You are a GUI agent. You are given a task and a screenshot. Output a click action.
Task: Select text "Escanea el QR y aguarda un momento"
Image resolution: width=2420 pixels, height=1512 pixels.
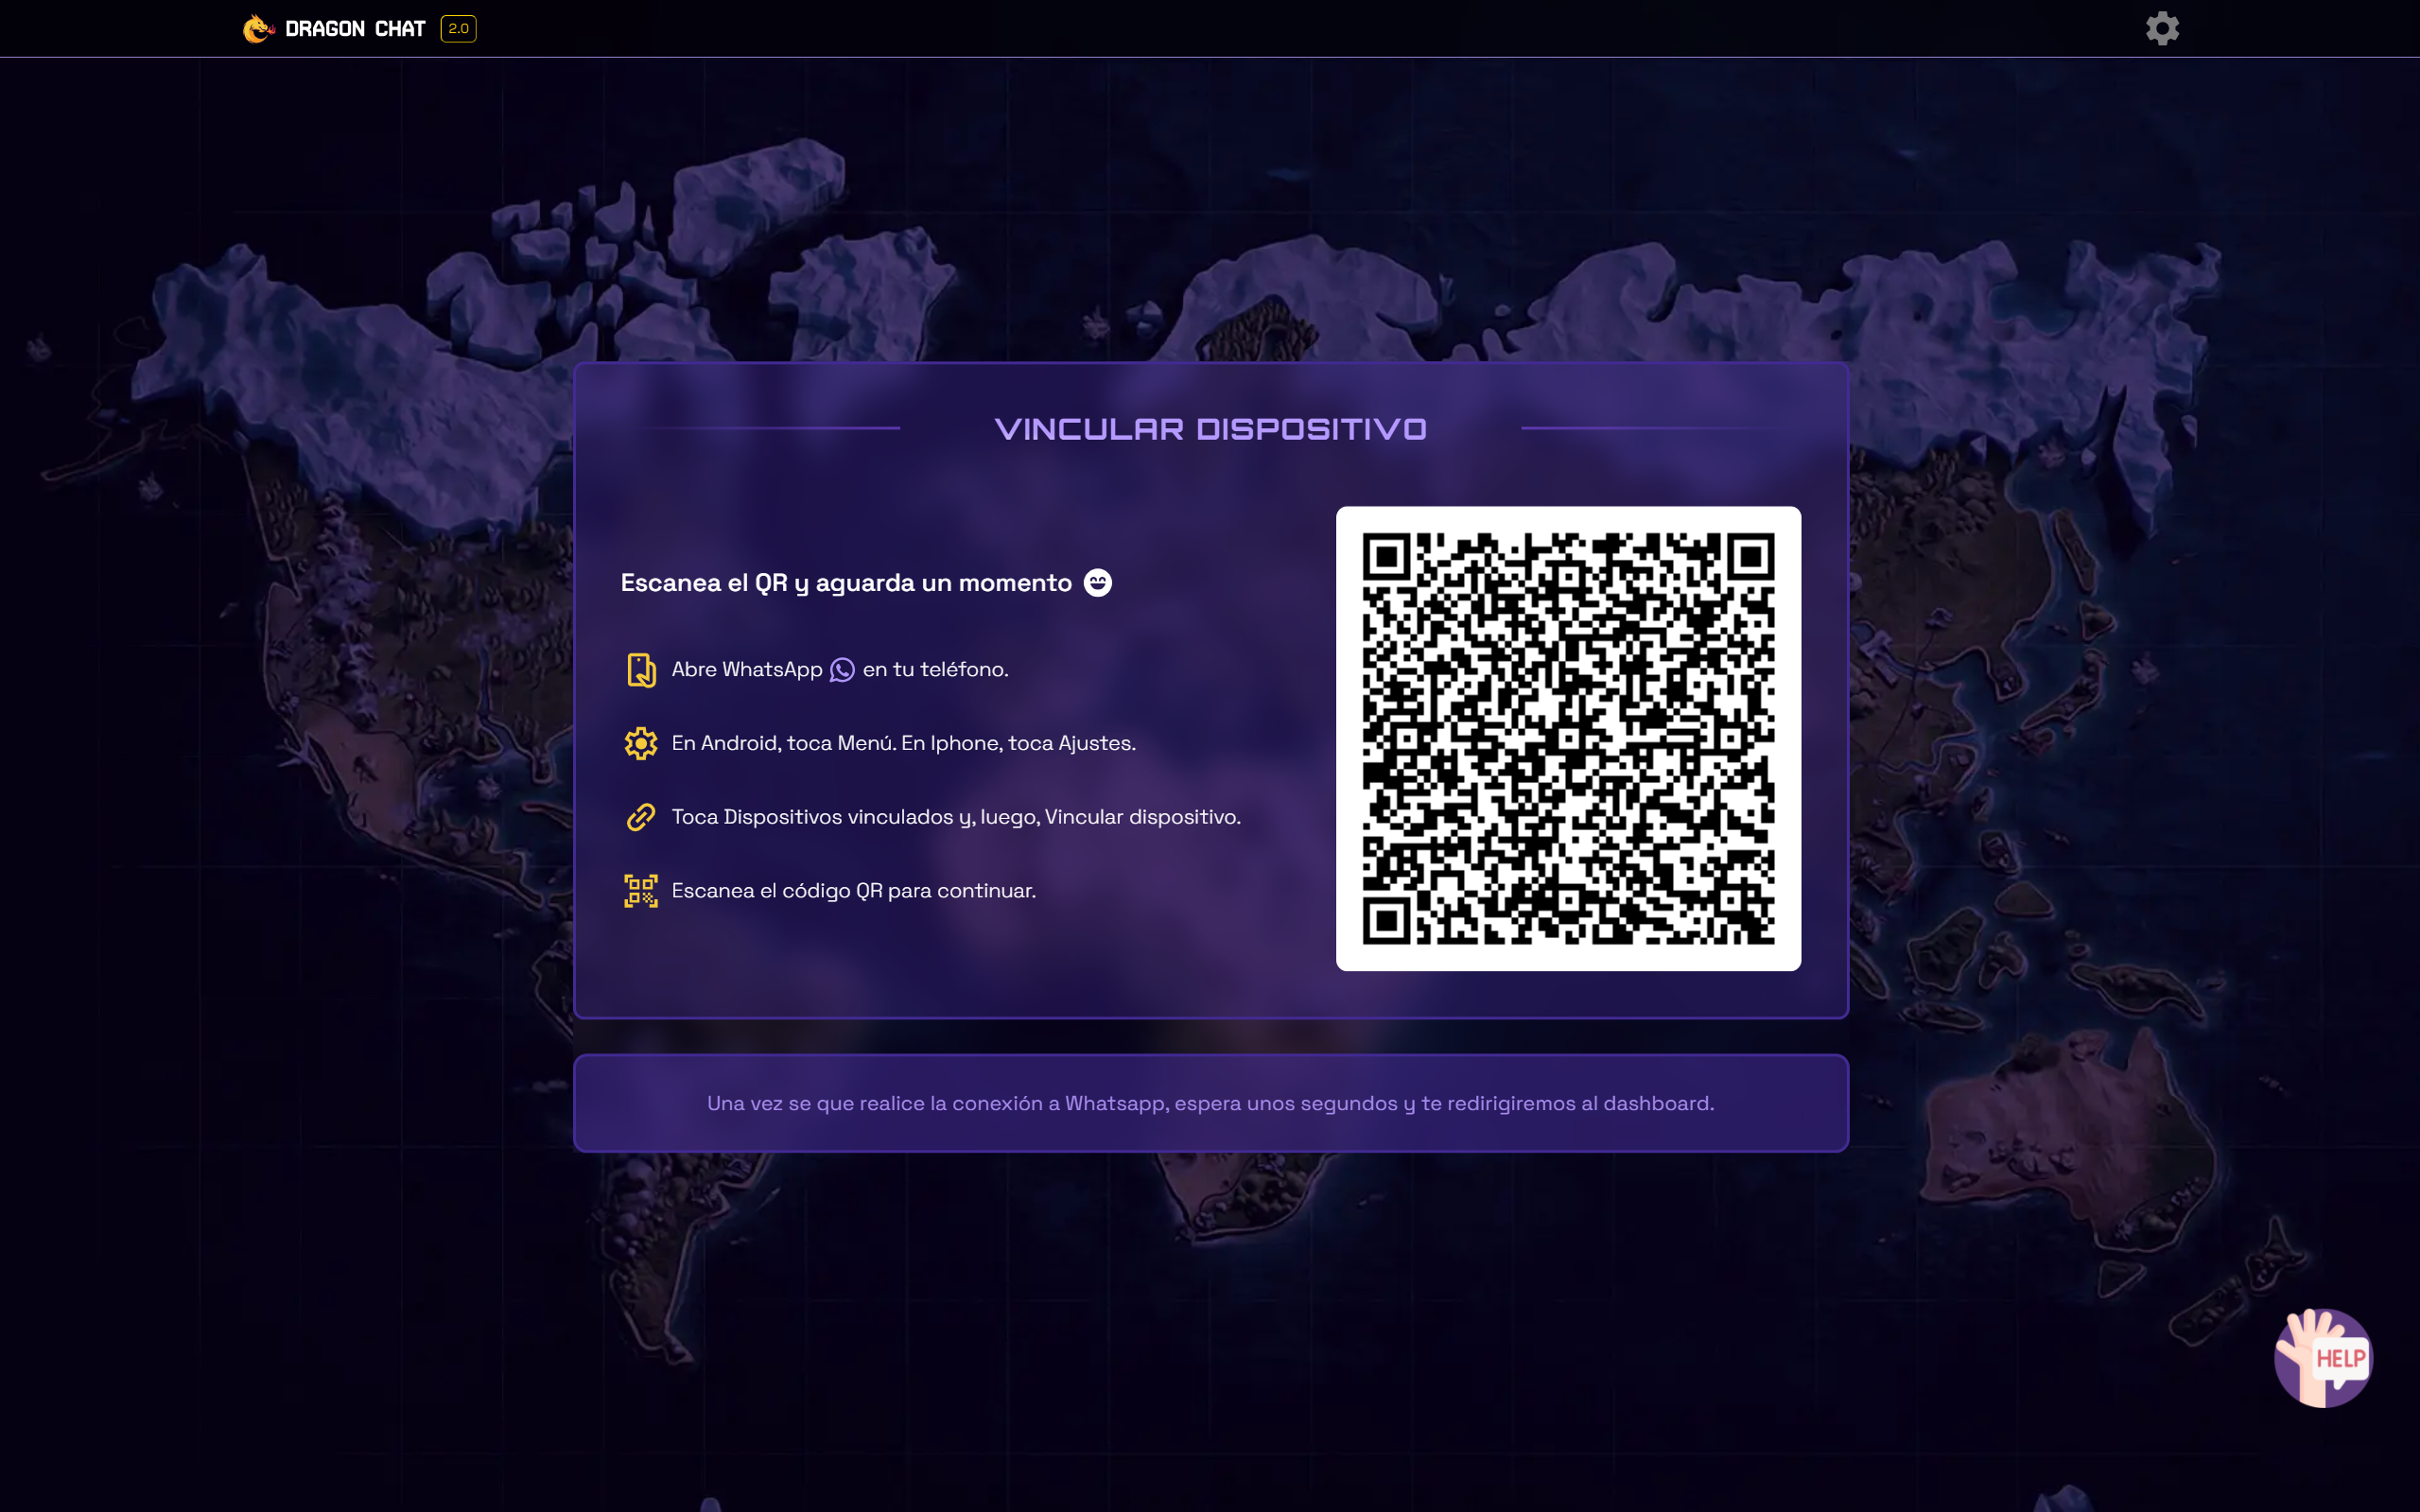coord(846,583)
